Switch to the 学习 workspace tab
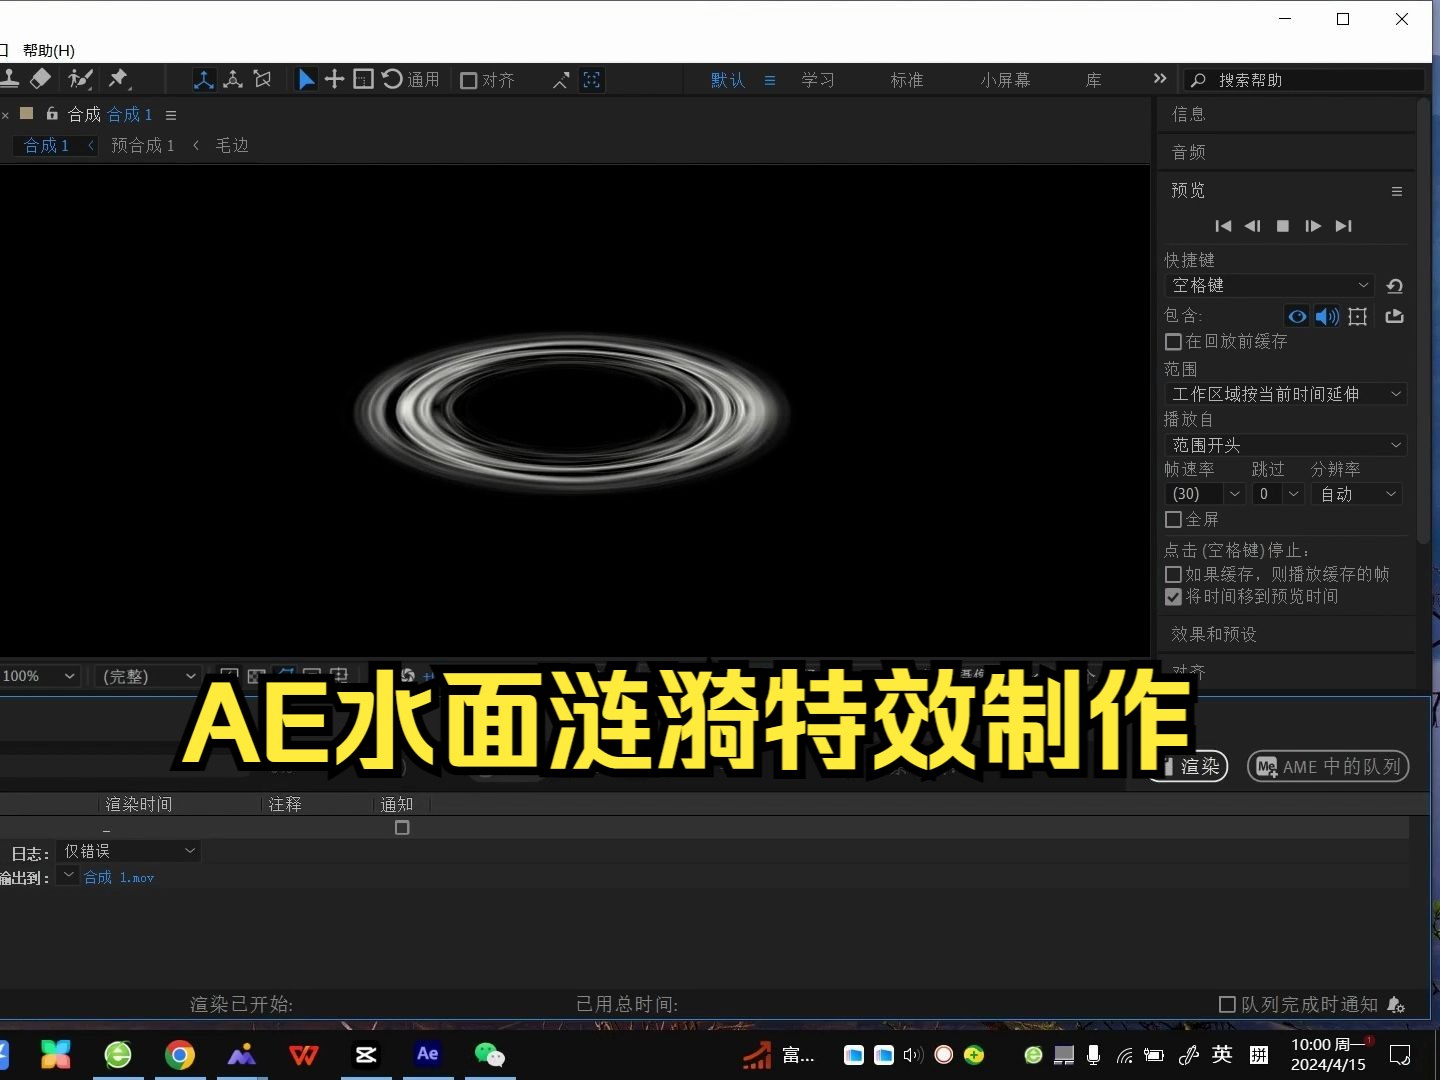Screen dimensions: 1440x1080 (x=819, y=79)
